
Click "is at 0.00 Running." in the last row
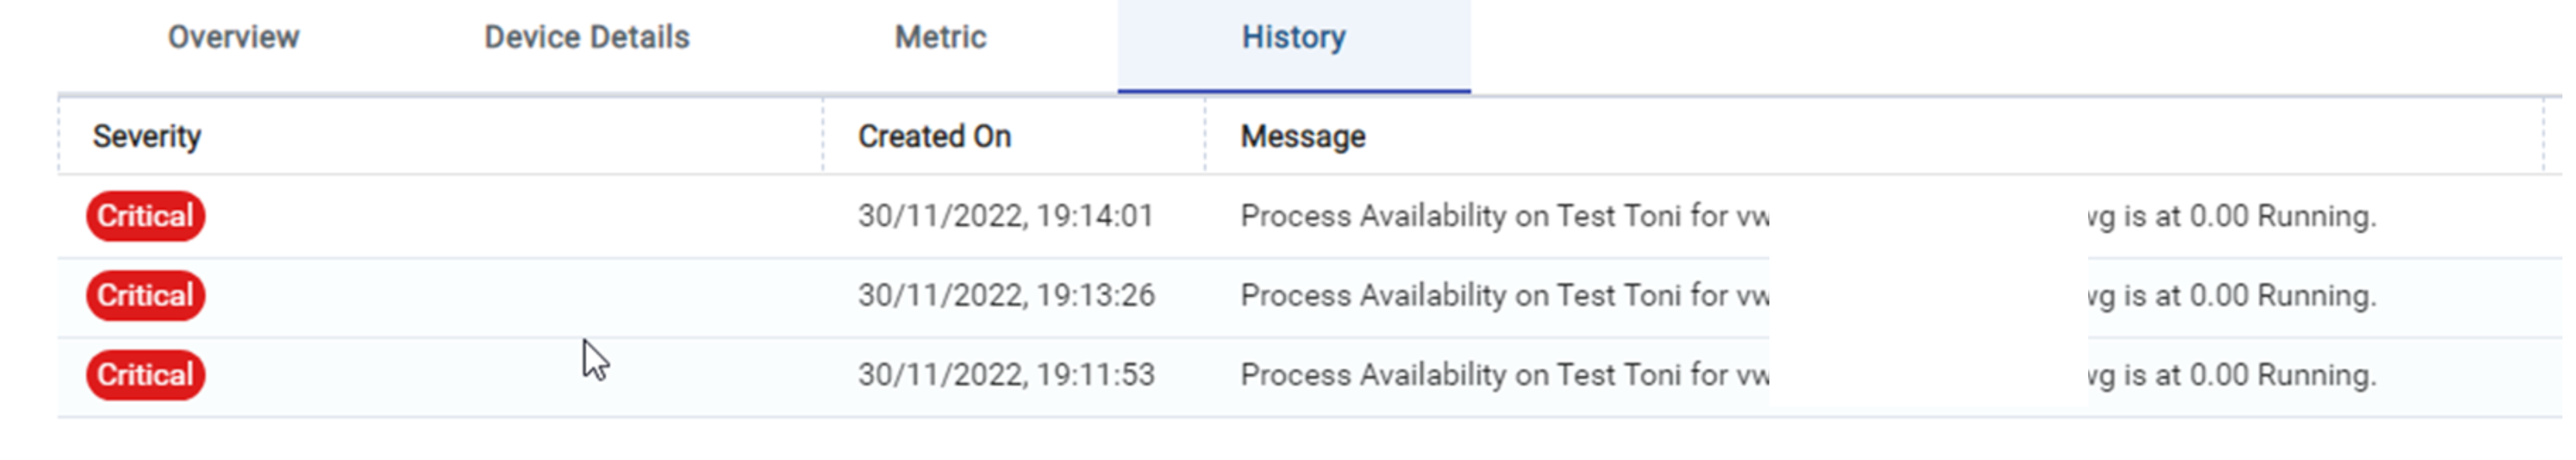pos(2250,375)
